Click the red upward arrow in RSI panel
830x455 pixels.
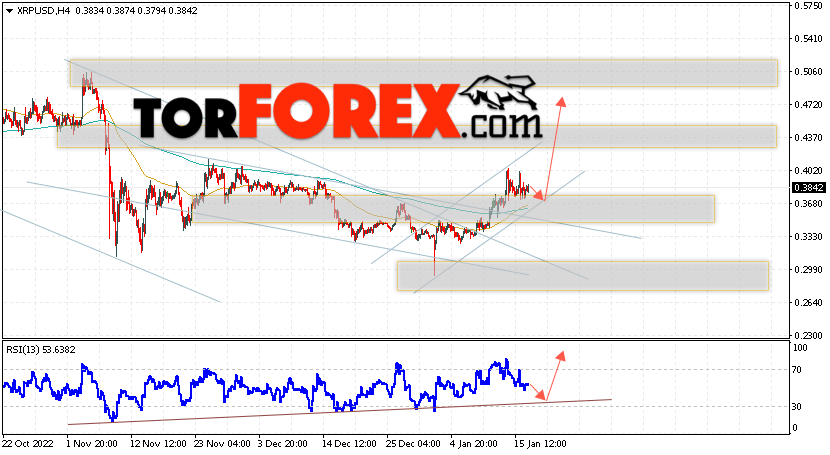click(555, 375)
